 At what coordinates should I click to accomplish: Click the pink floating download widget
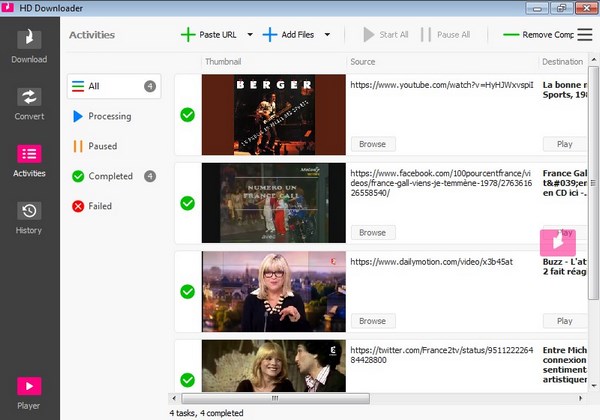coord(558,243)
